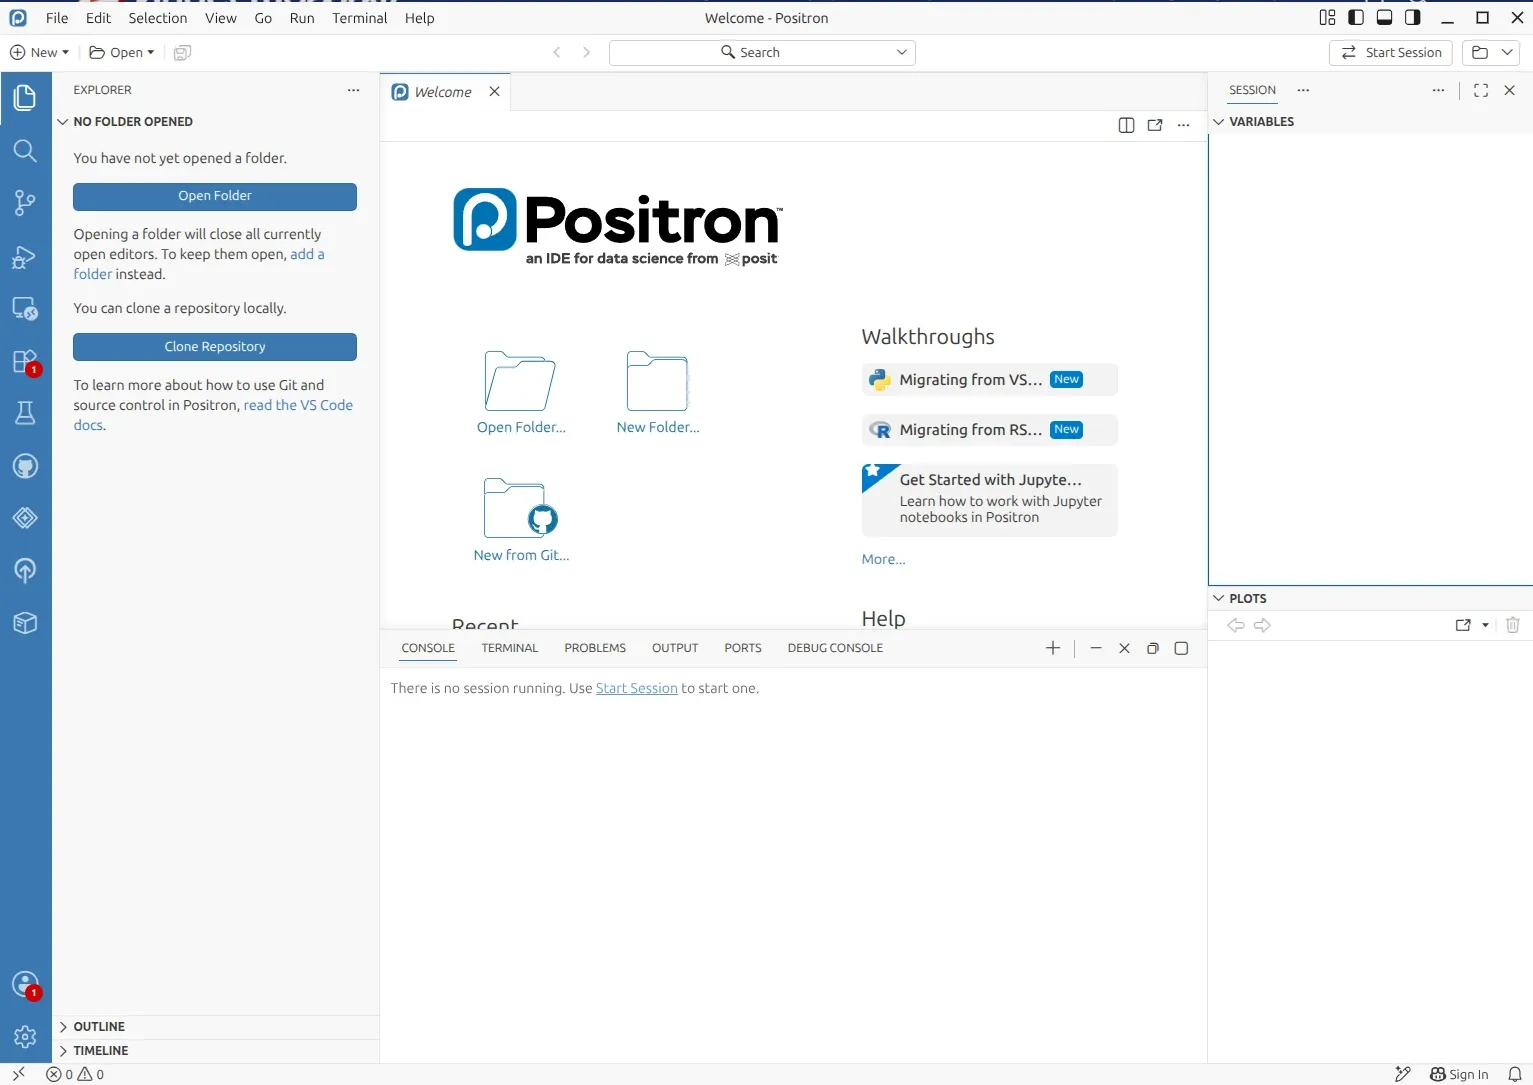Toggle the secondary side bar visibility
The width and height of the screenshot is (1533, 1085).
click(x=1413, y=18)
